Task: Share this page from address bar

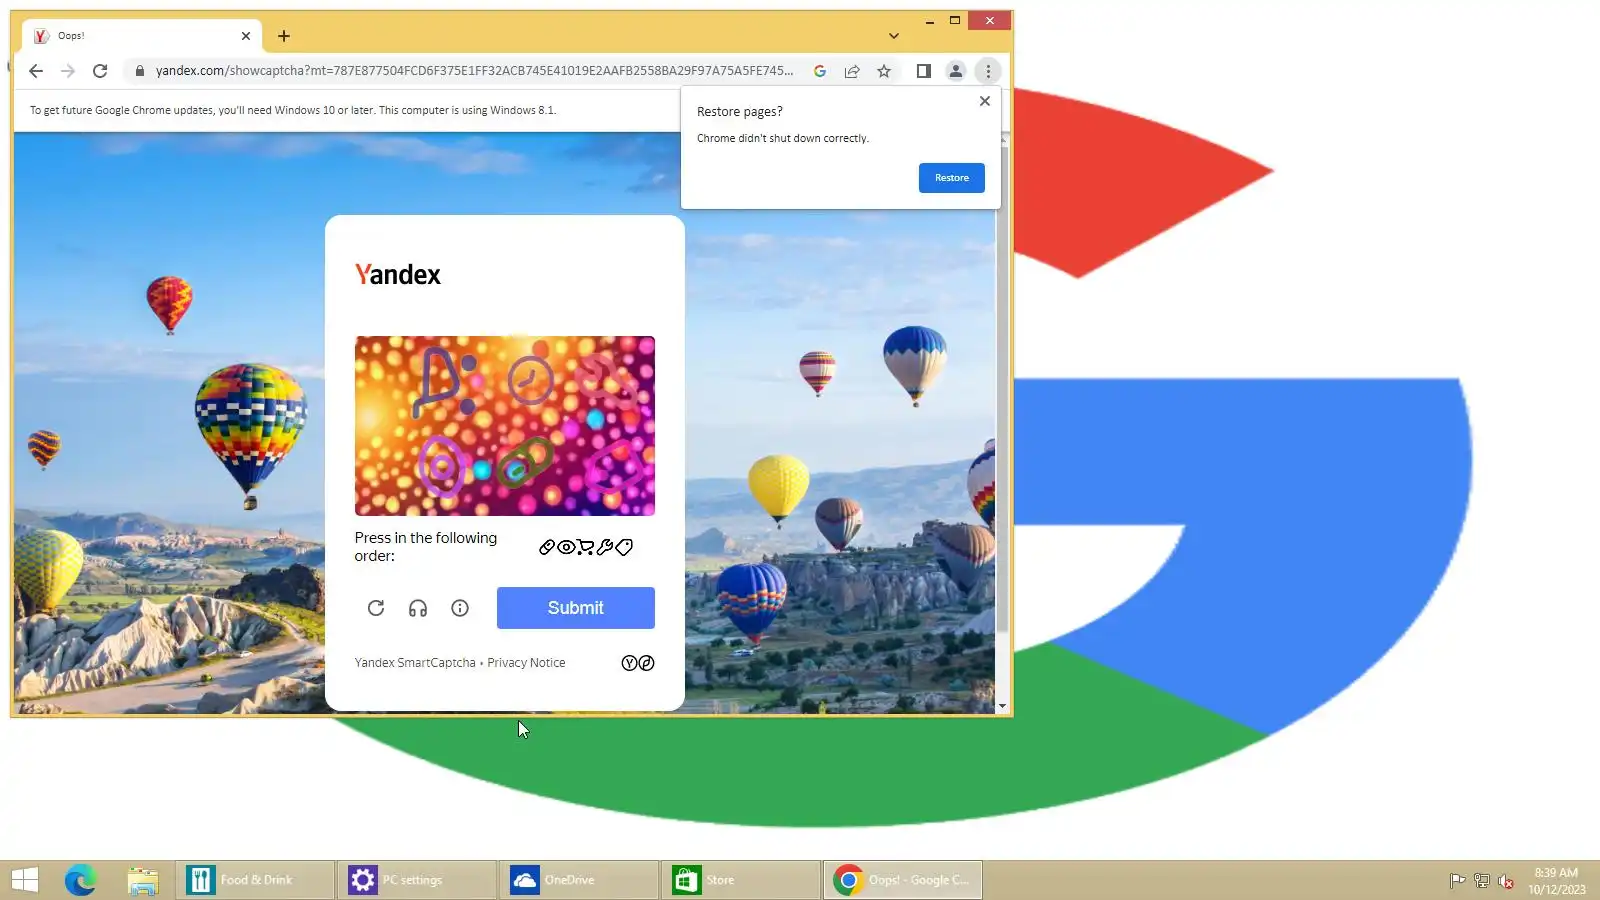Action: (852, 71)
